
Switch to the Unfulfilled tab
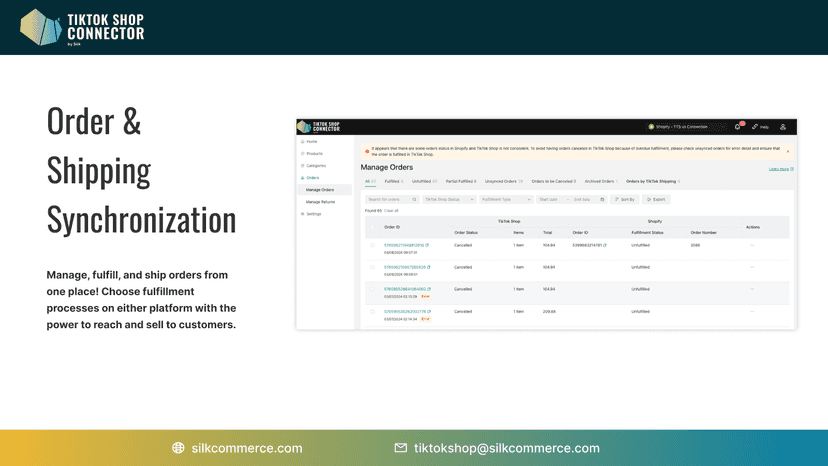point(425,182)
